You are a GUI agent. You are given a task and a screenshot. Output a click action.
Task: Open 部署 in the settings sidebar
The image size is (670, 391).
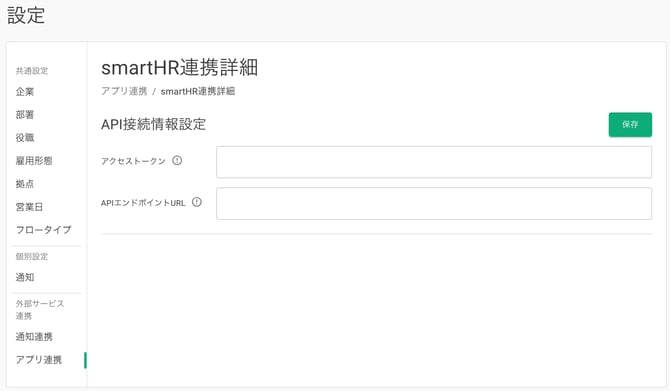pos(25,115)
